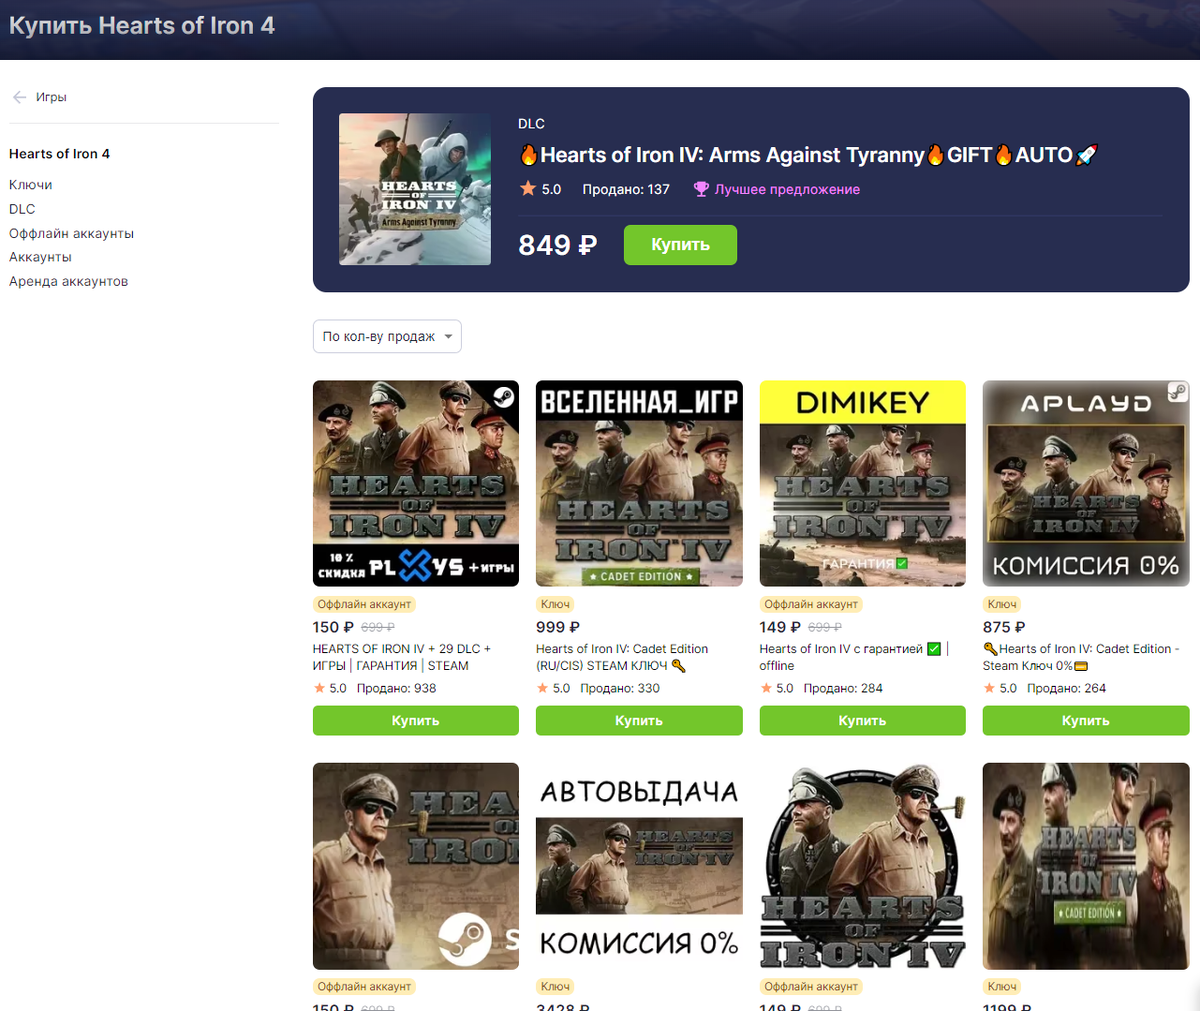The height and width of the screenshot is (1011, 1200).
Task: Go back to Игры category
Action: 51,97
